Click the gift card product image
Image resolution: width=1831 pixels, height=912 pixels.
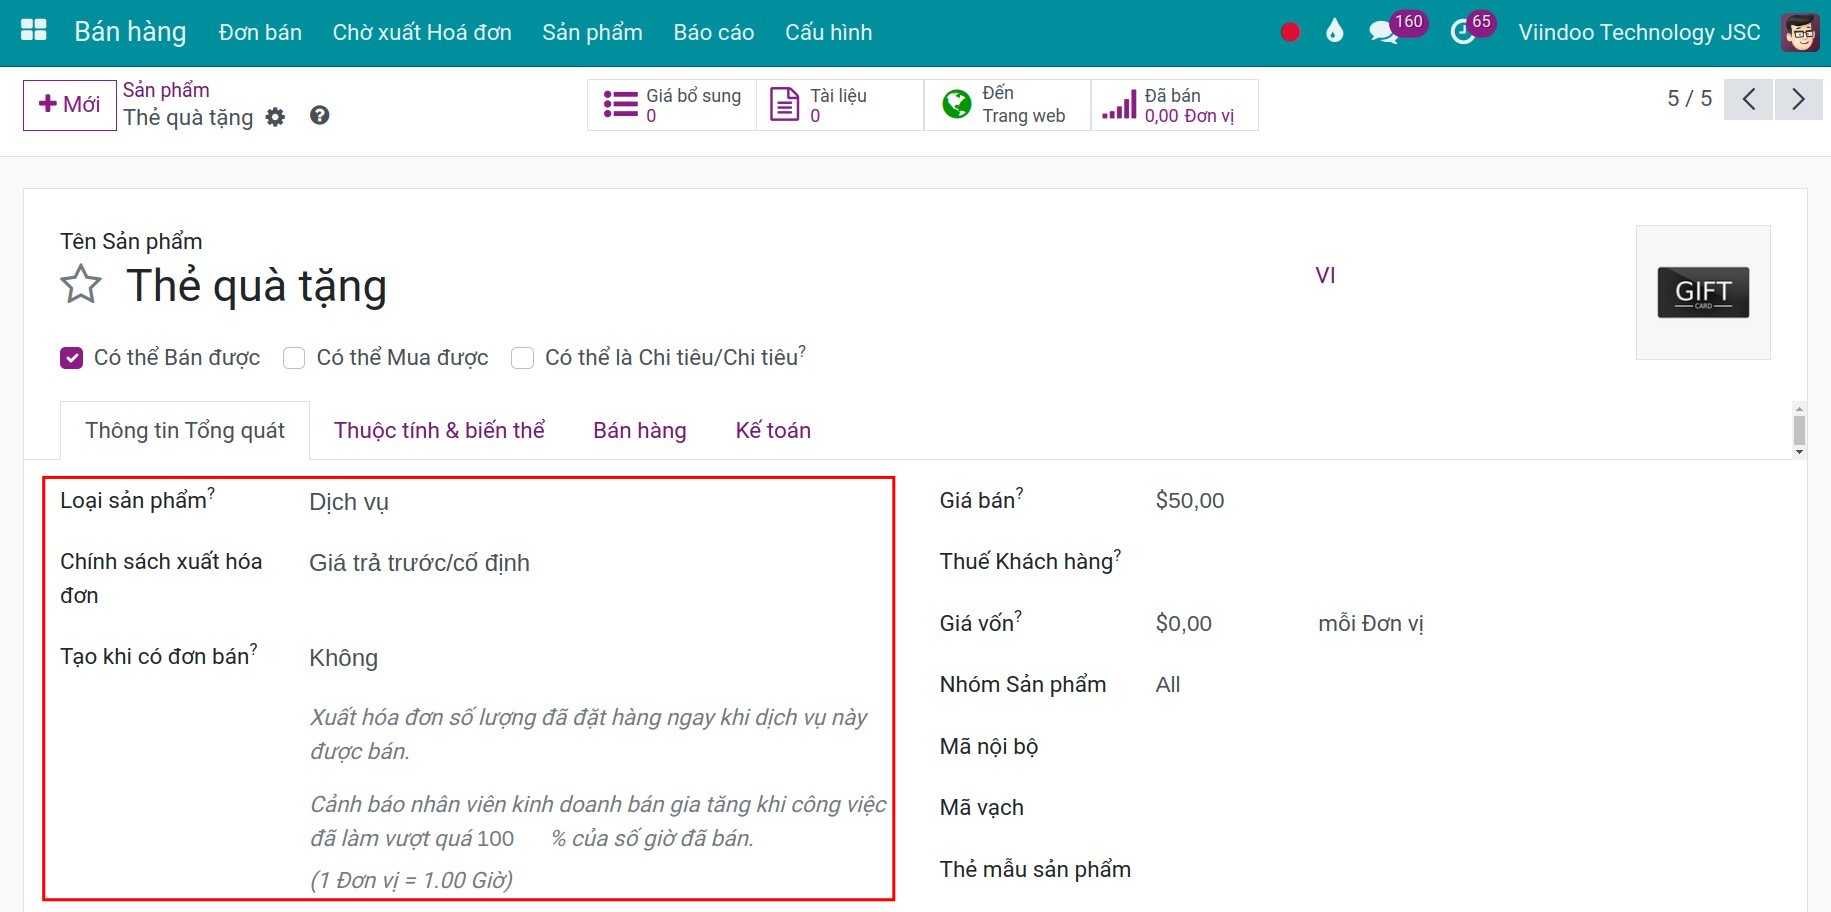click(1702, 292)
